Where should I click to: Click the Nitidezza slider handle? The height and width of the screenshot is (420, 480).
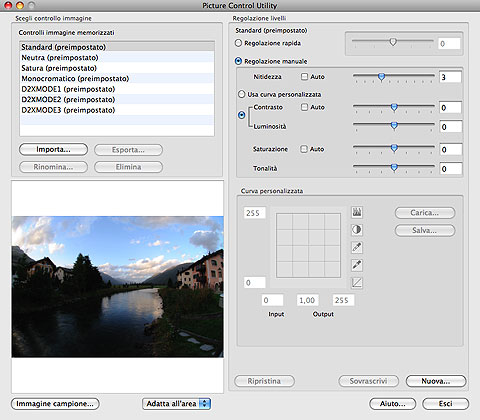click(x=381, y=77)
